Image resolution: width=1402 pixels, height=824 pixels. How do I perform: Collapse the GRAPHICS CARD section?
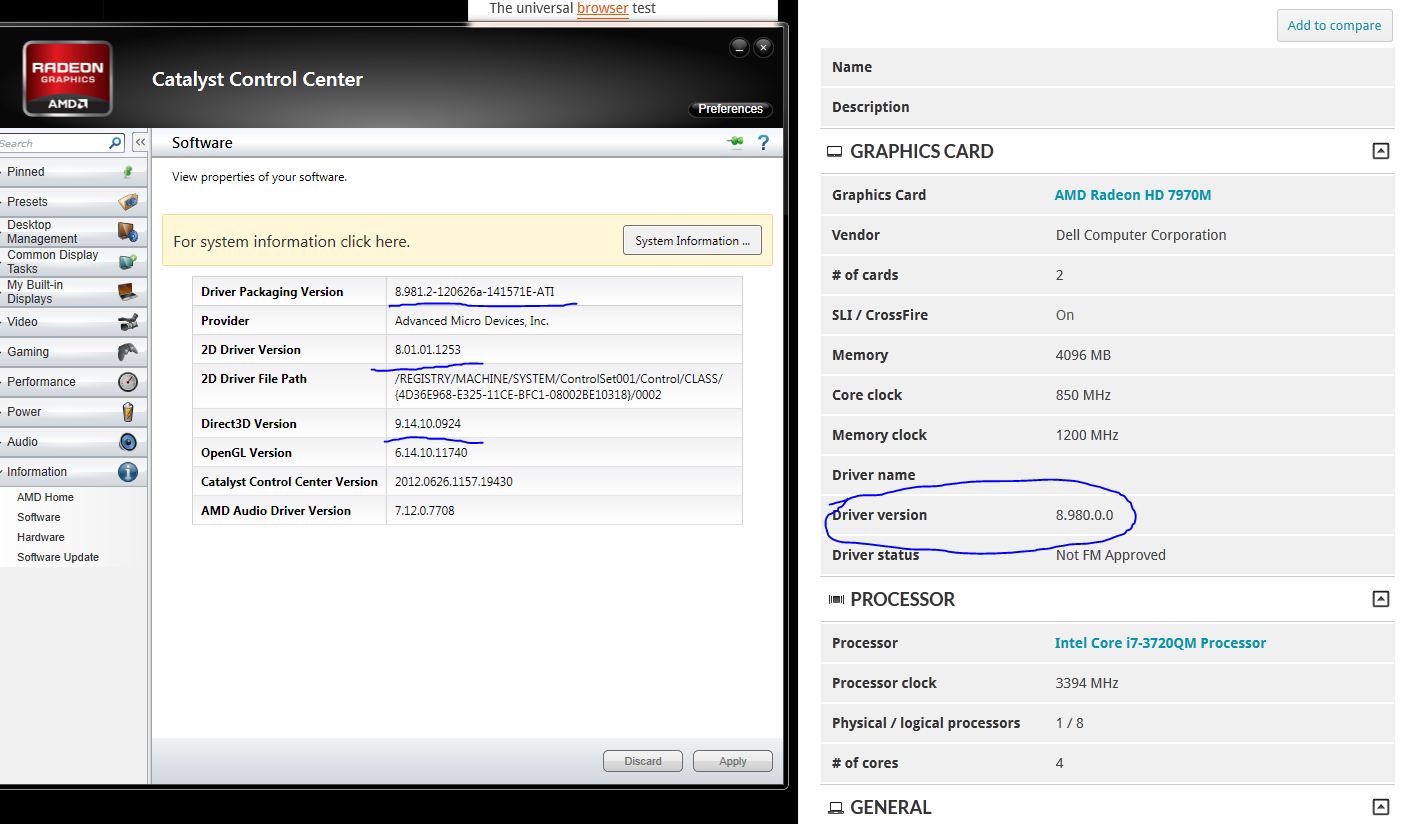tap(1380, 152)
